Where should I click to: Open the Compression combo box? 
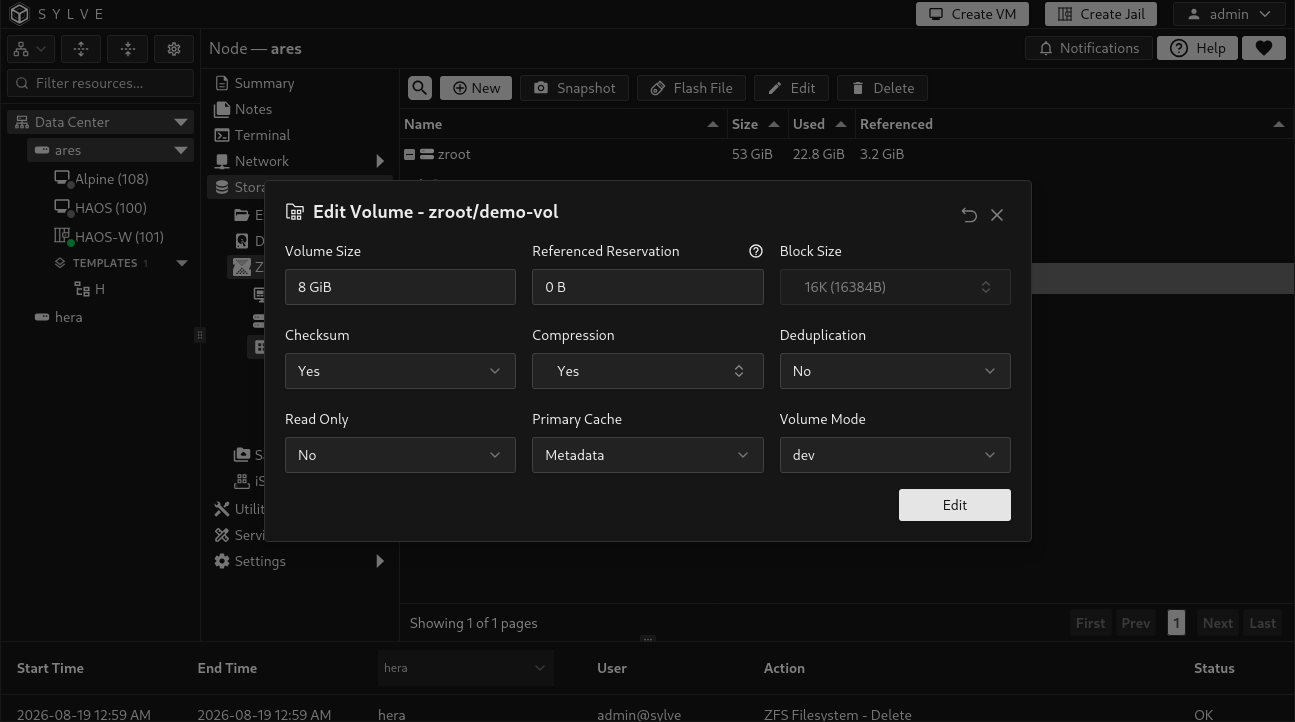tap(647, 371)
